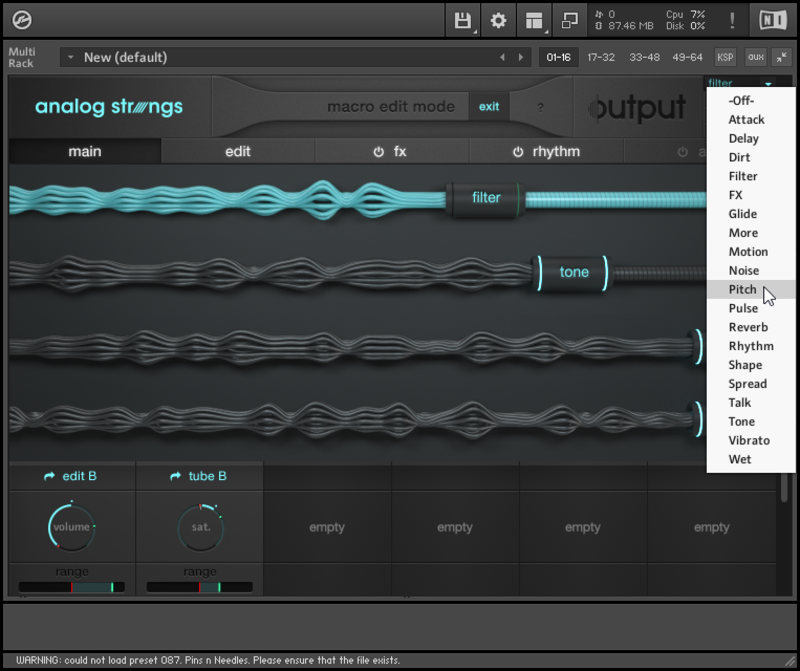This screenshot has width=800, height=671.
Task: Pick Rhythm in the dropdown list
Action: point(751,346)
